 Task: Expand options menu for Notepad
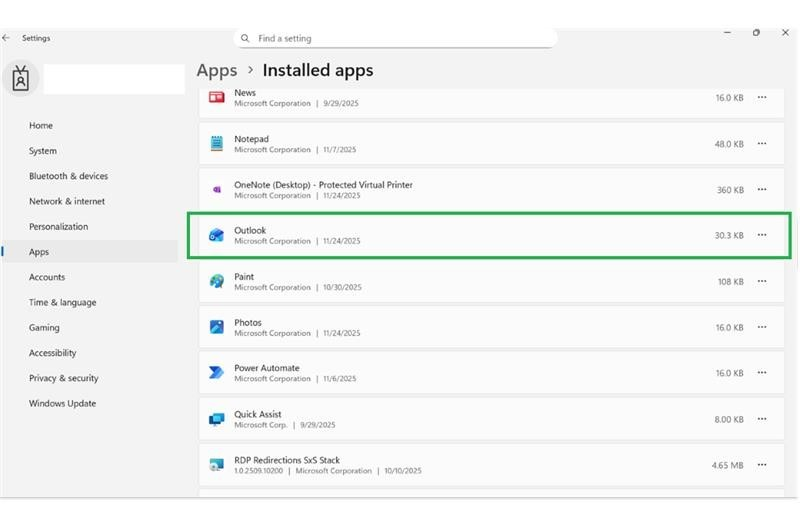click(762, 144)
